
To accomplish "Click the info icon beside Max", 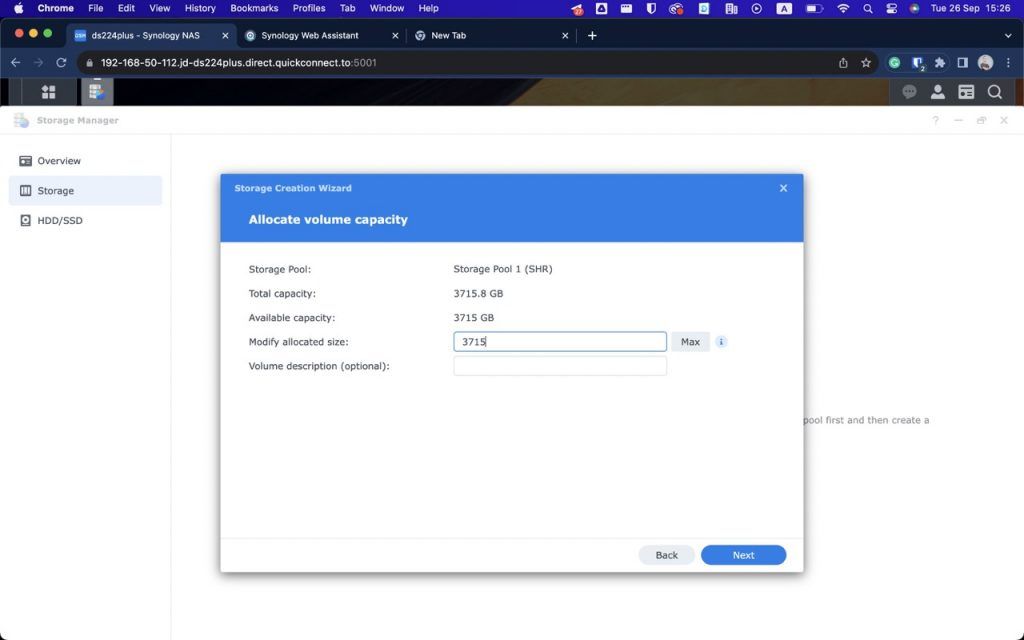I will pos(721,342).
